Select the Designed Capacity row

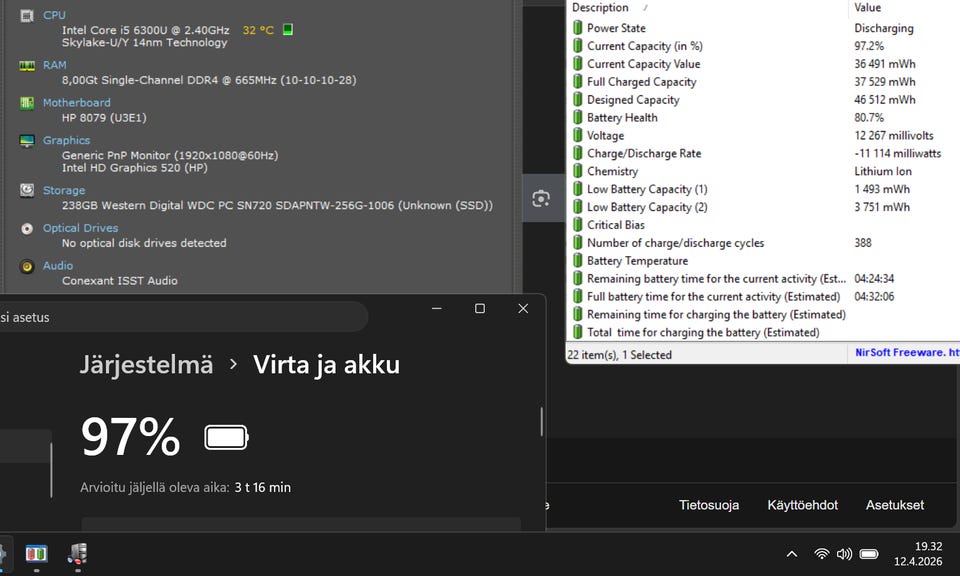[x=763, y=99]
